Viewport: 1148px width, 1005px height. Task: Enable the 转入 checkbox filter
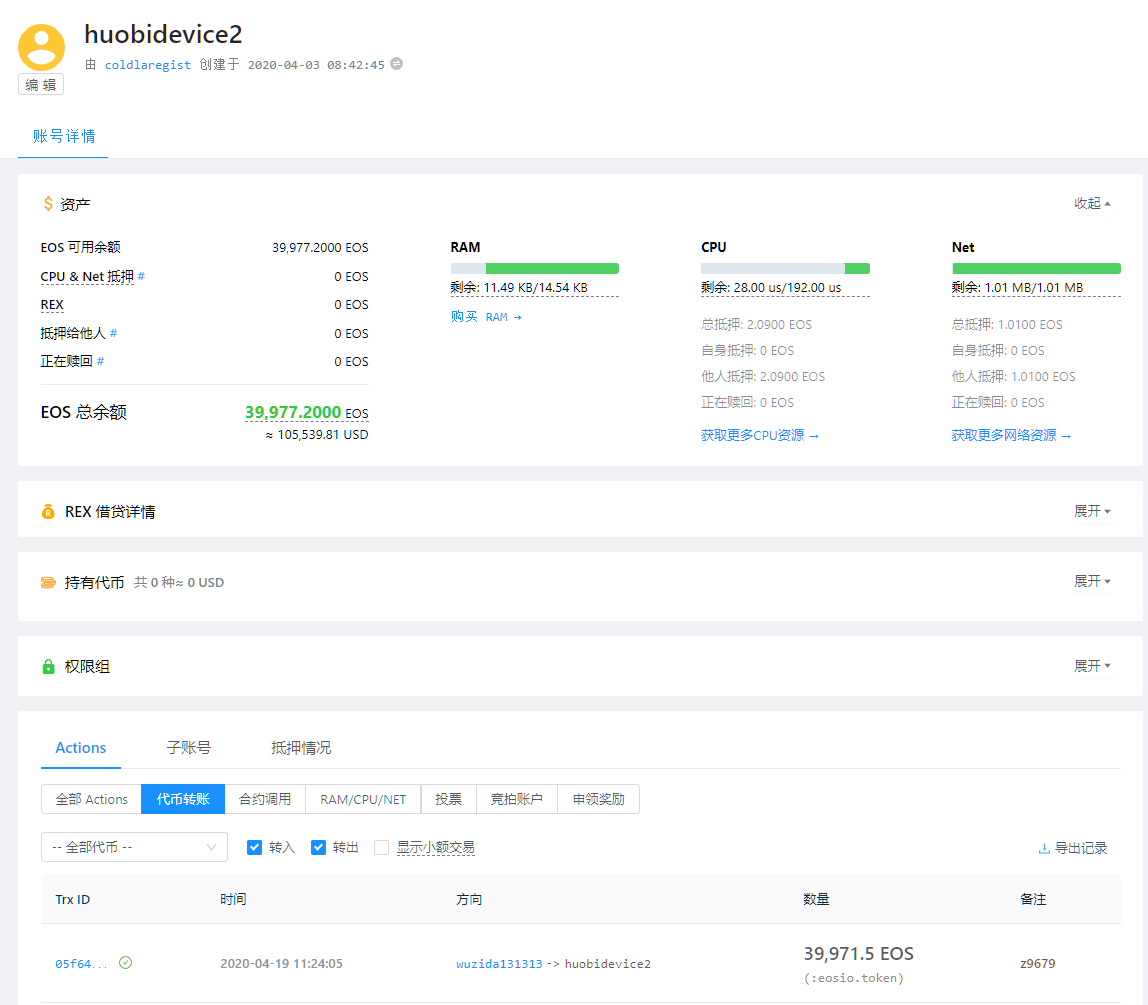(255, 848)
